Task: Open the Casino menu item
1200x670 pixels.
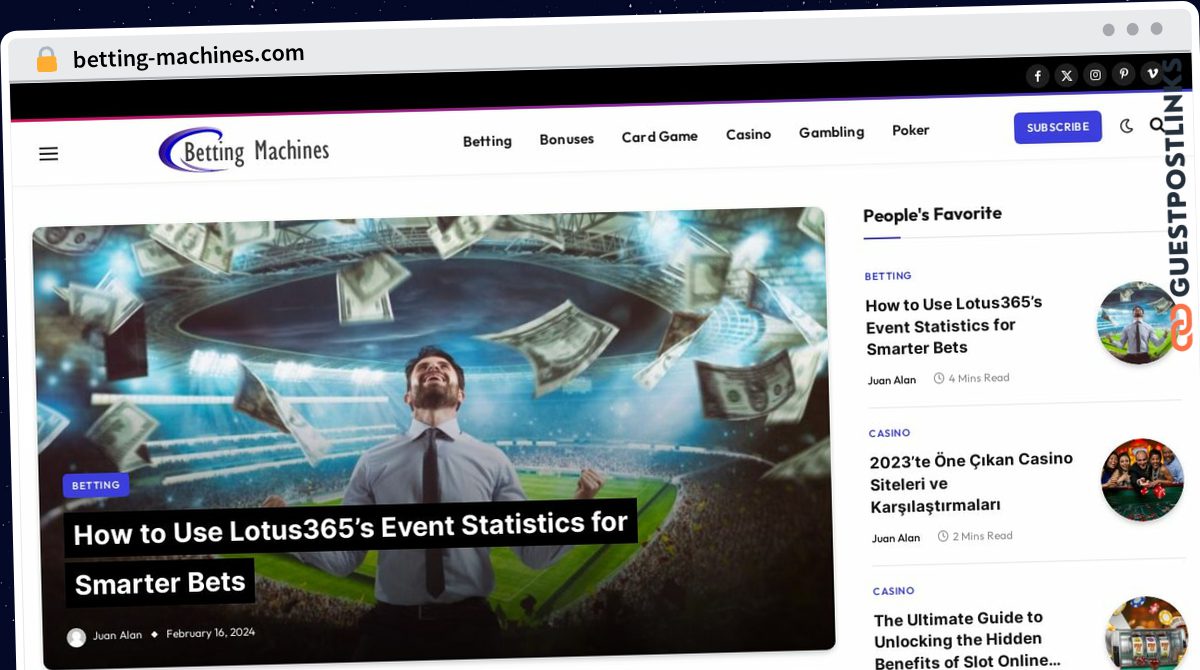Action: 749,134
